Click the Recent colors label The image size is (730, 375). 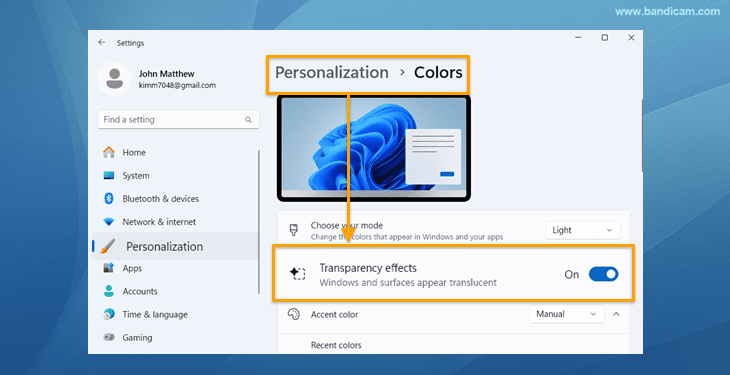point(336,345)
